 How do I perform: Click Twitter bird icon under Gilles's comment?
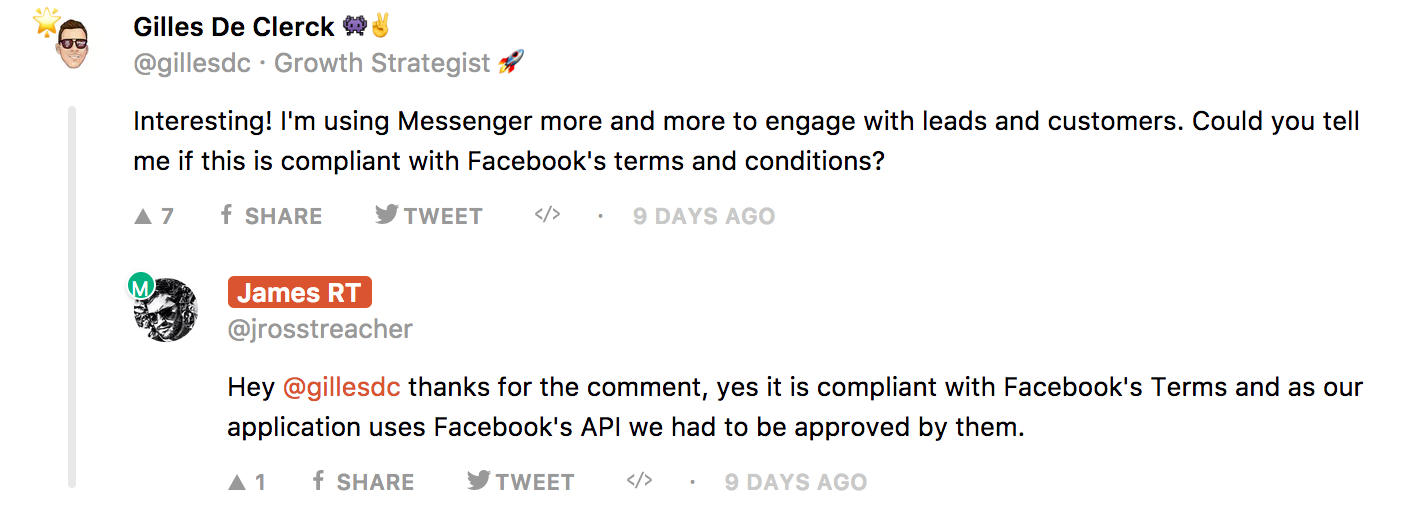tap(387, 215)
